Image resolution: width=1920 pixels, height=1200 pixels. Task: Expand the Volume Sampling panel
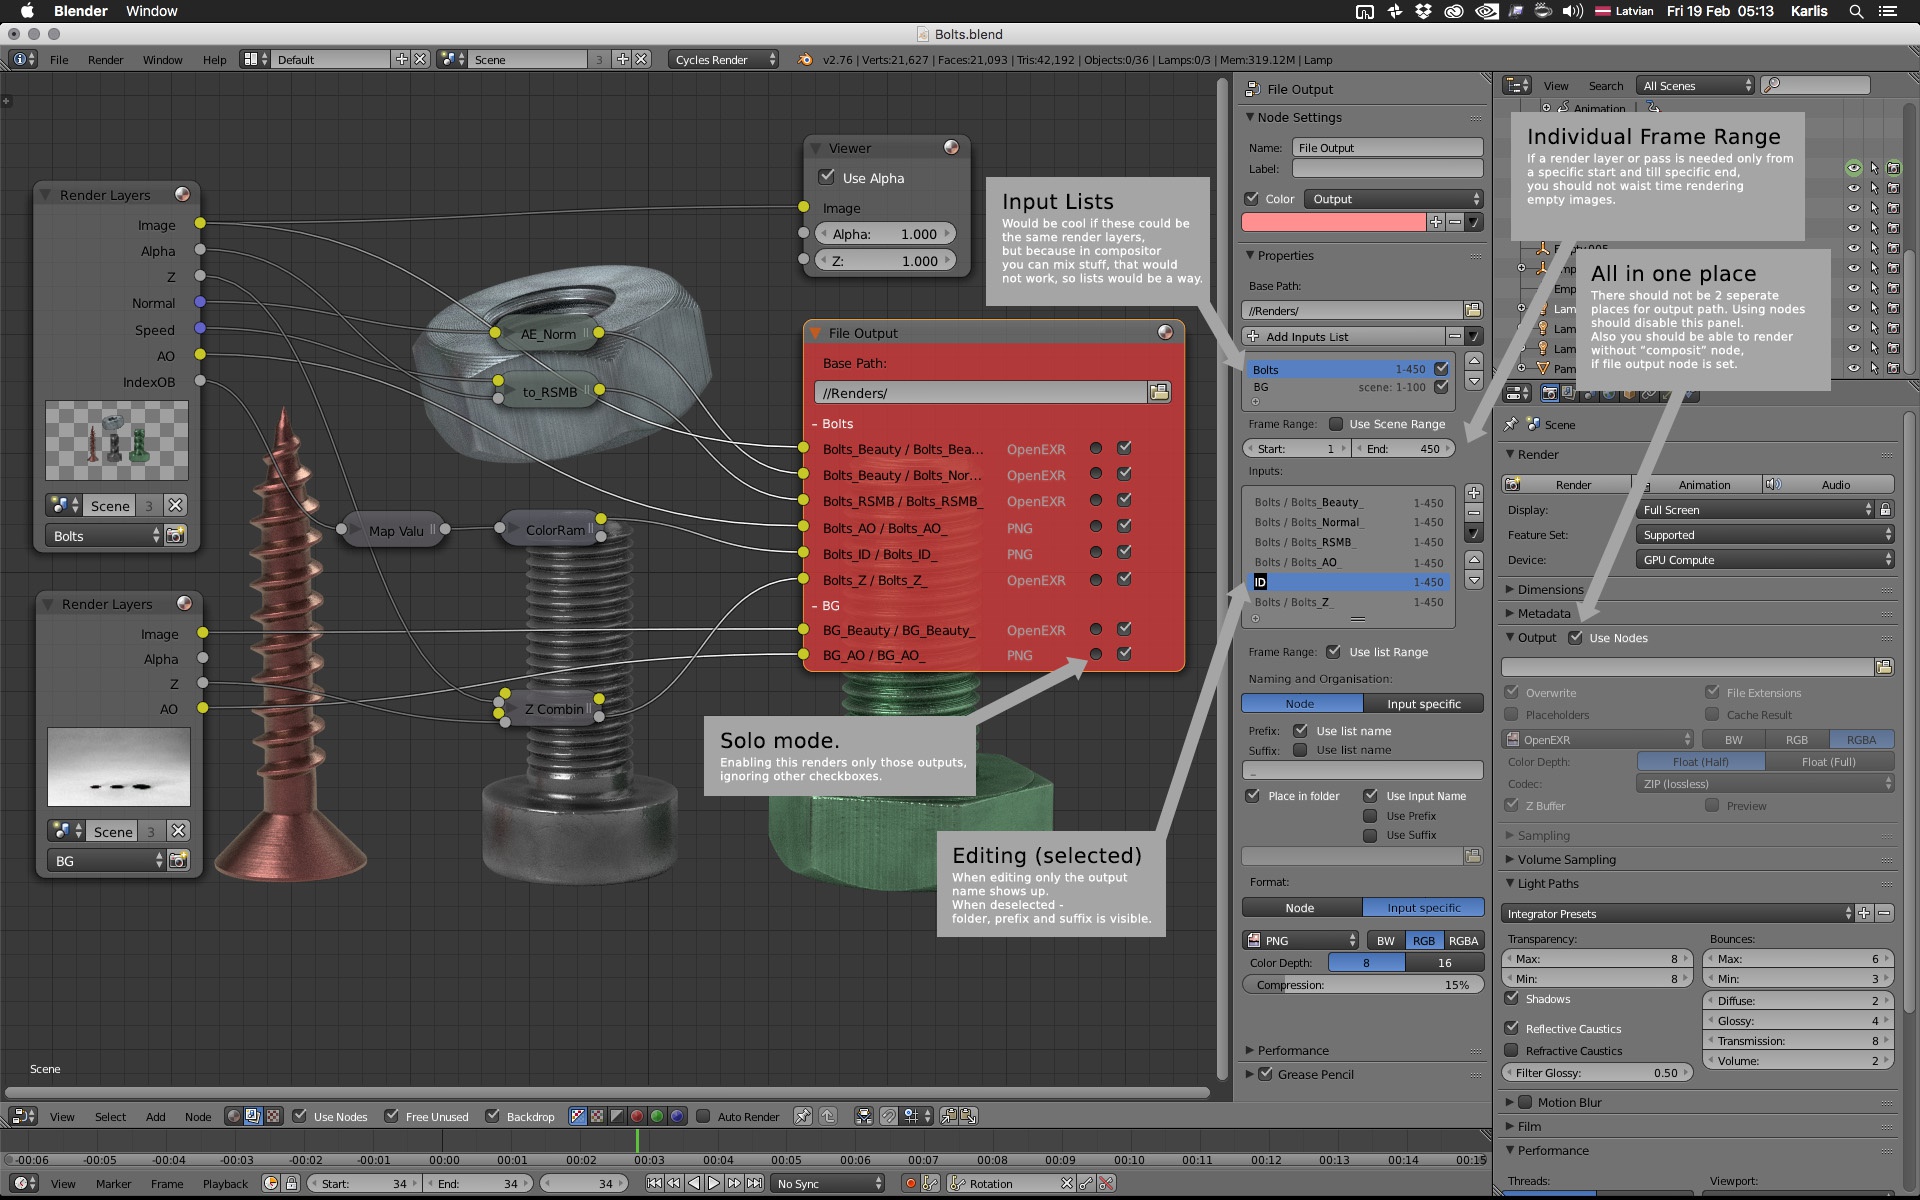1566,859
